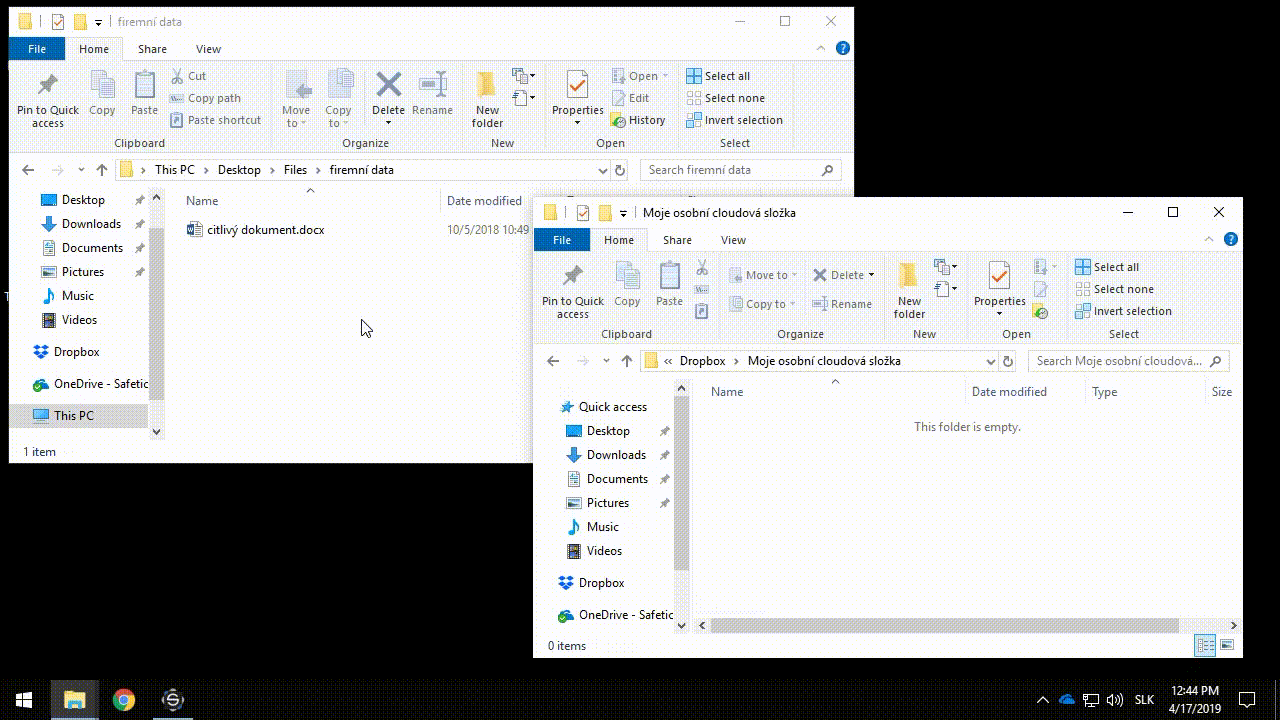Switch to large icons view in Dropbox window
1280x720 pixels.
click(1227, 646)
